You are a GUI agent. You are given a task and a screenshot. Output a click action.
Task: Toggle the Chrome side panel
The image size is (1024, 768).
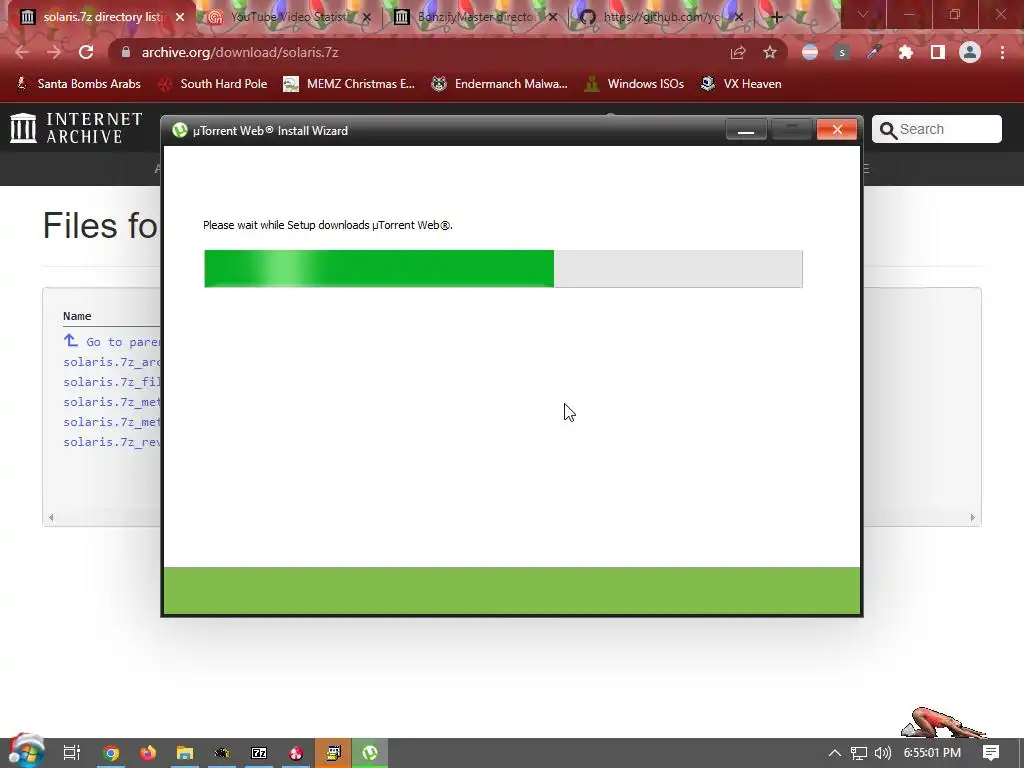click(938, 52)
